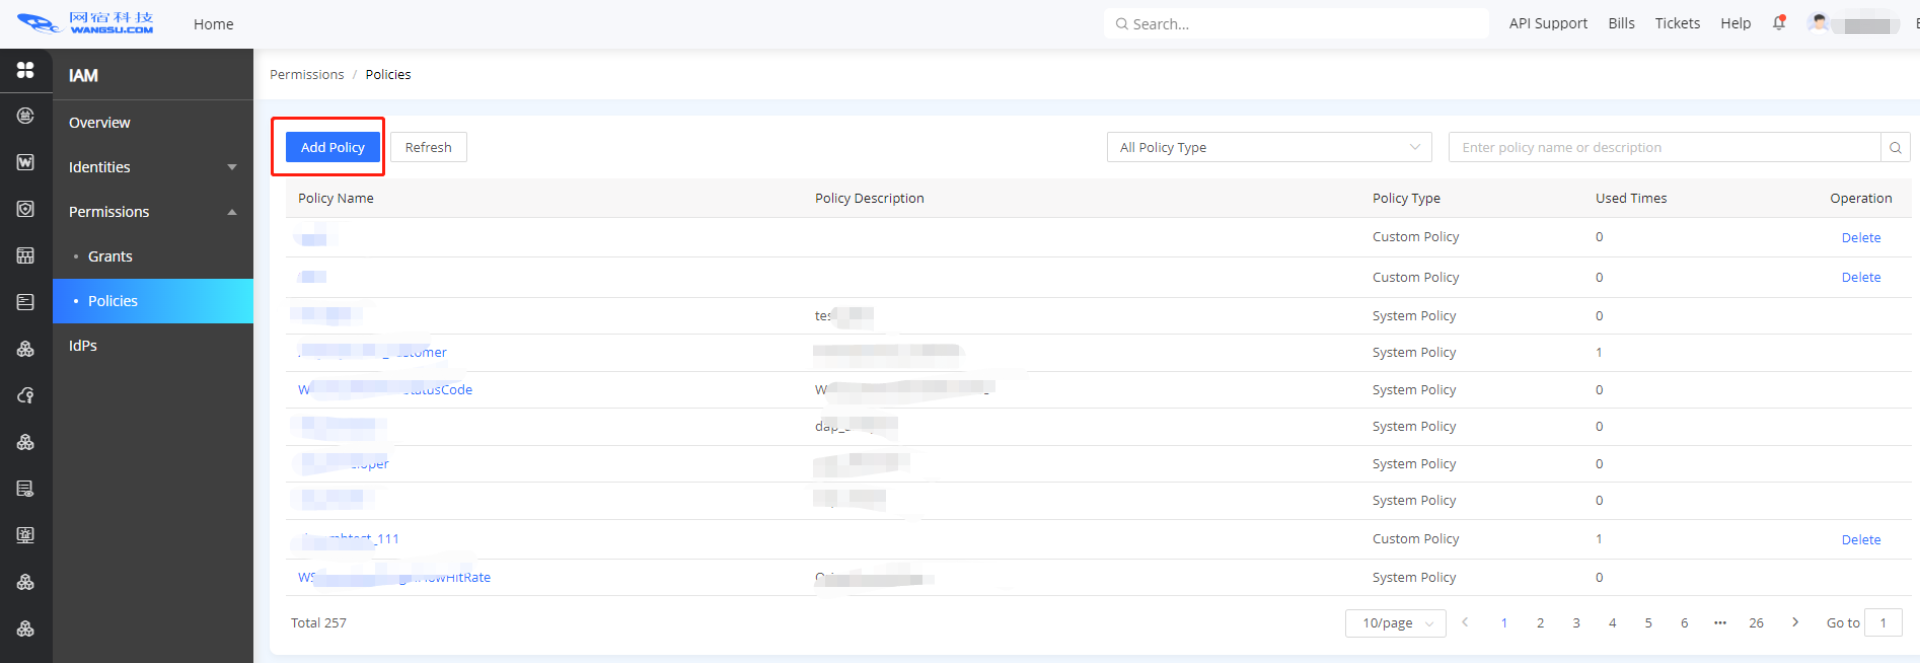Click the Add Policy button
Image resolution: width=1920 pixels, height=663 pixels.
[x=333, y=148]
